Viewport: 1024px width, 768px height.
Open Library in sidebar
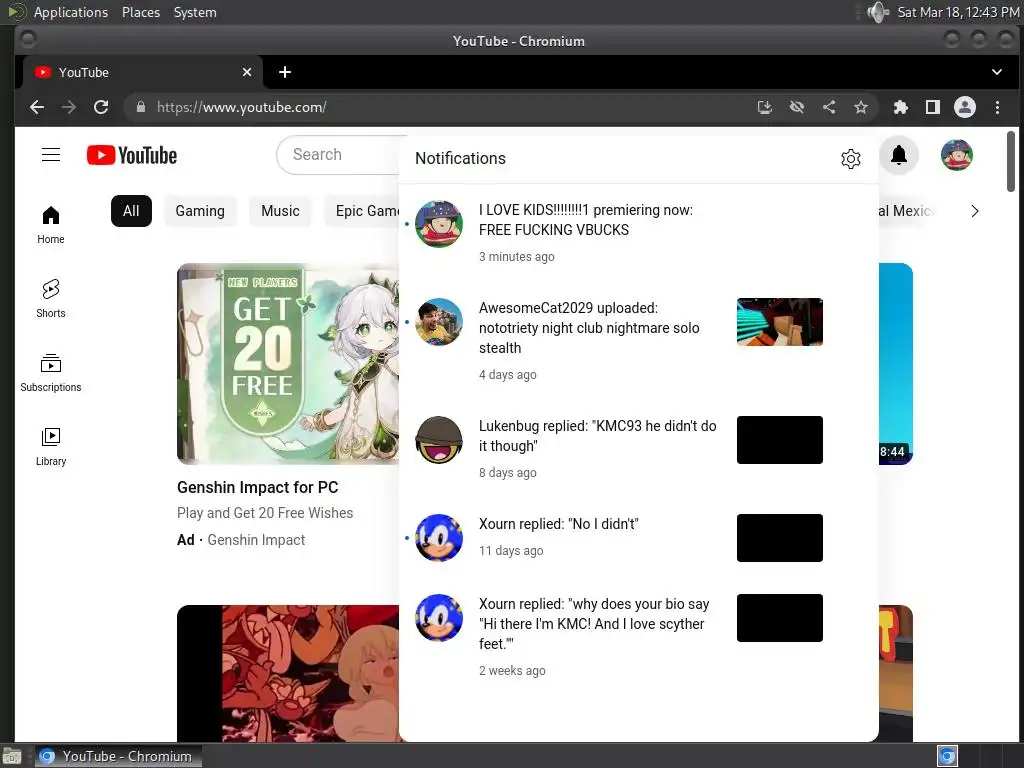51,447
